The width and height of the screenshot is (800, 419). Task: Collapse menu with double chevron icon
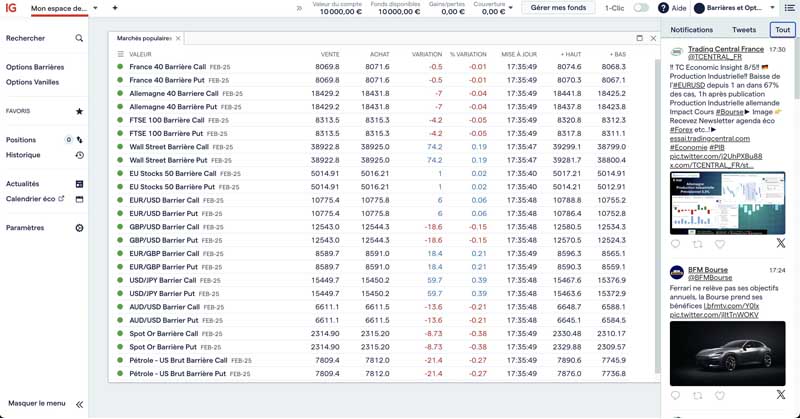click(x=79, y=404)
